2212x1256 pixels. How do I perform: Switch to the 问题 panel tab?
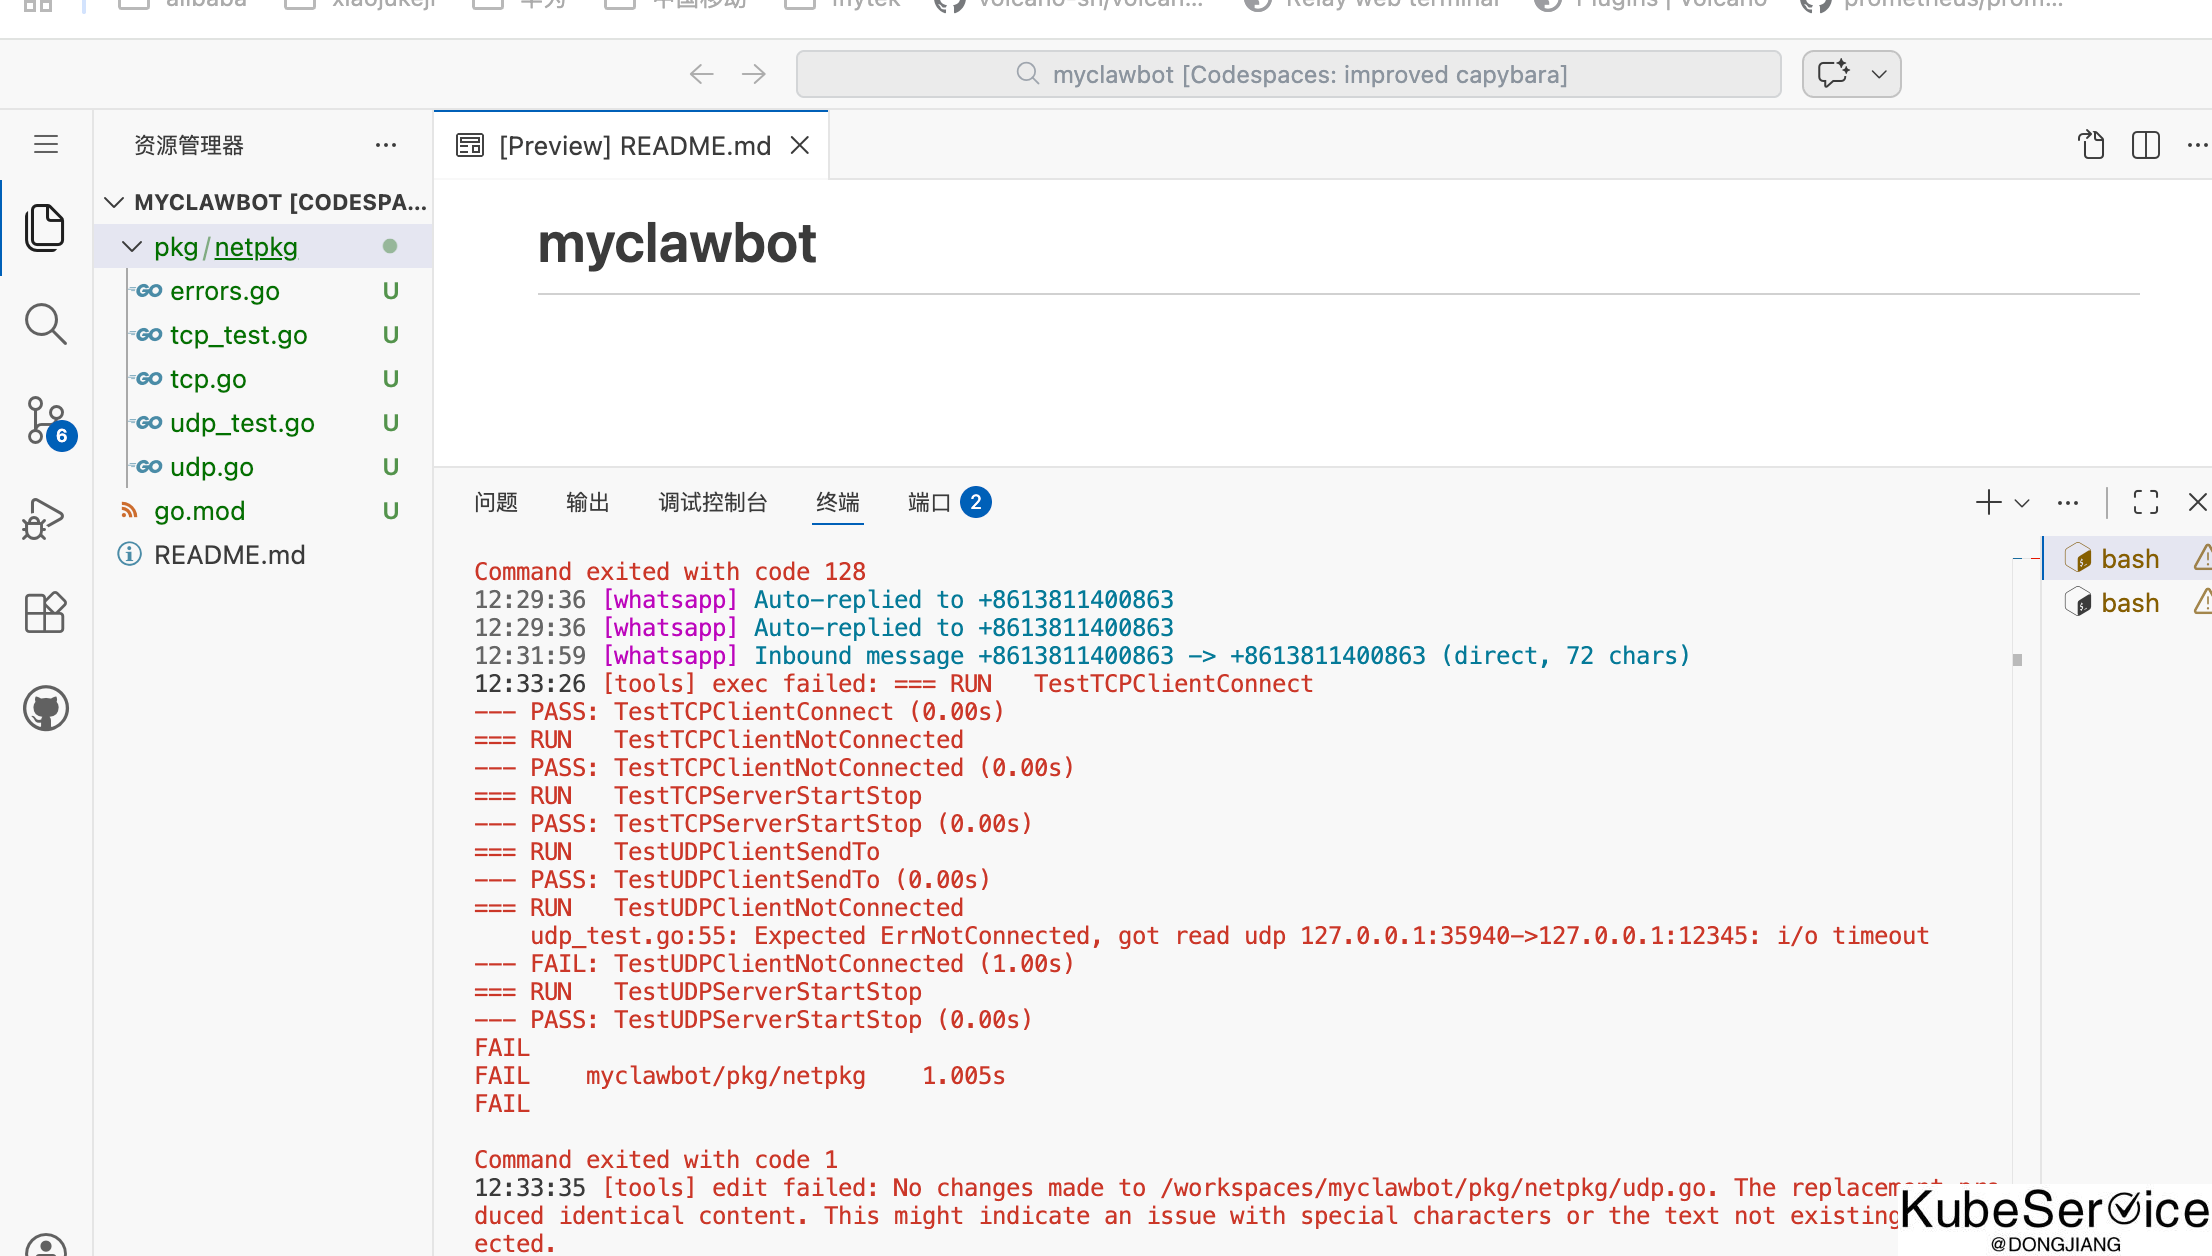tap(496, 502)
